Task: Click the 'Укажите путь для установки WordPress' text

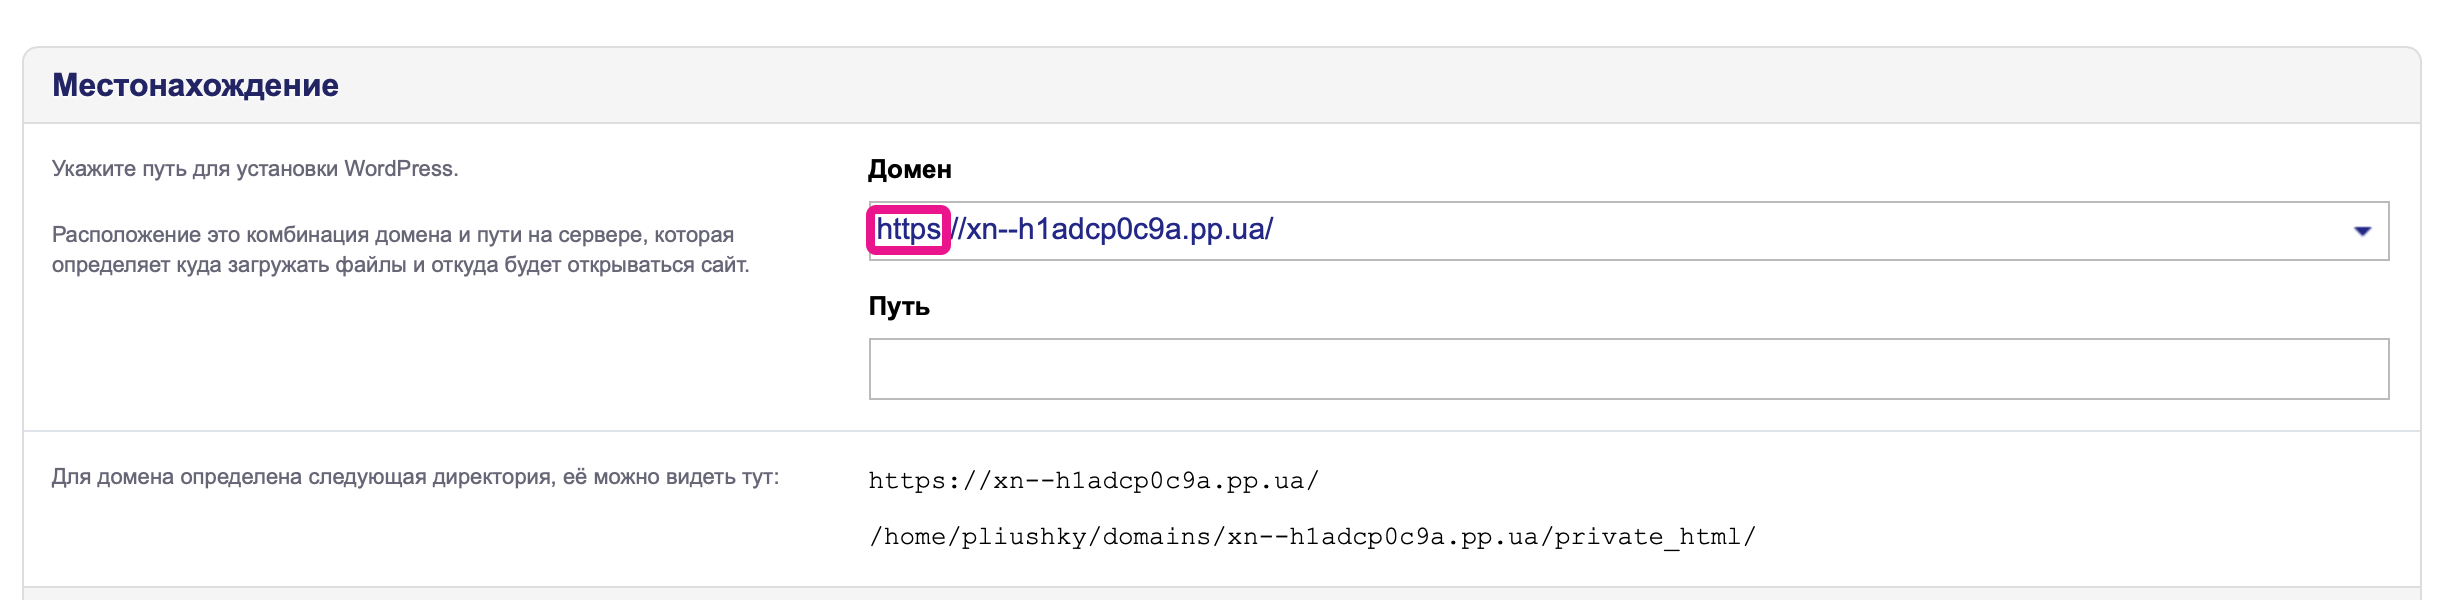Action: [x=255, y=169]
